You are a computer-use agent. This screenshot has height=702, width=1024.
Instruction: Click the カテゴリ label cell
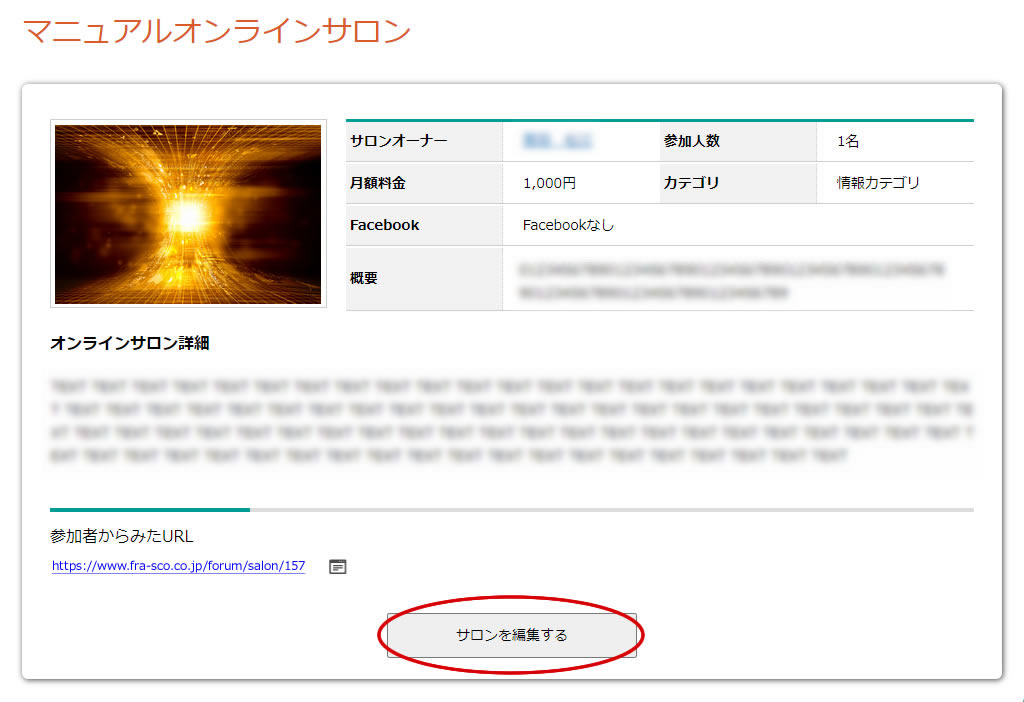(738, 183)
